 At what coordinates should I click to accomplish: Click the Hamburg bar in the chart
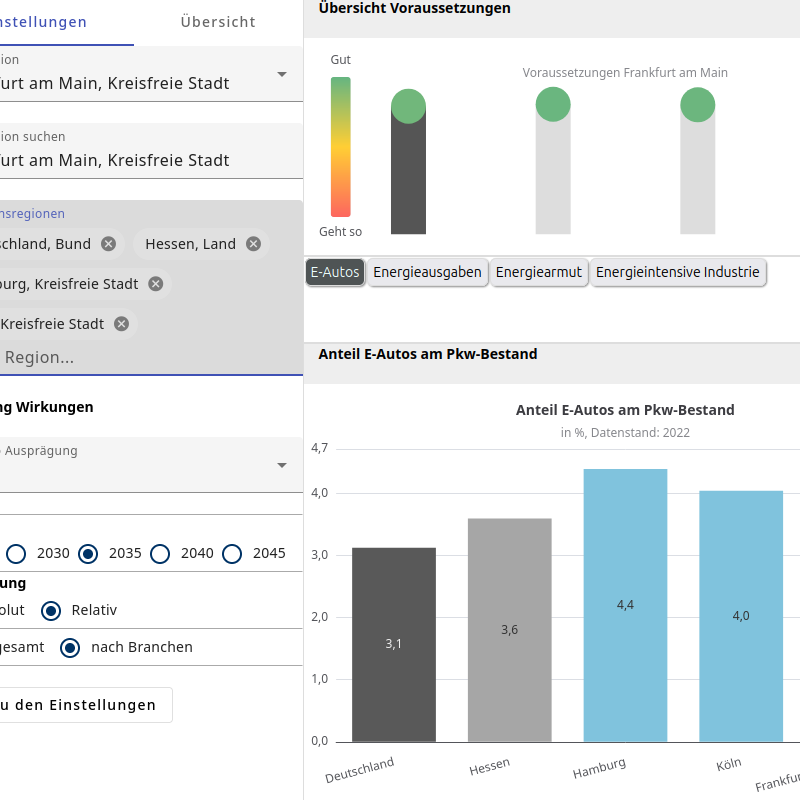coord(625,605)
